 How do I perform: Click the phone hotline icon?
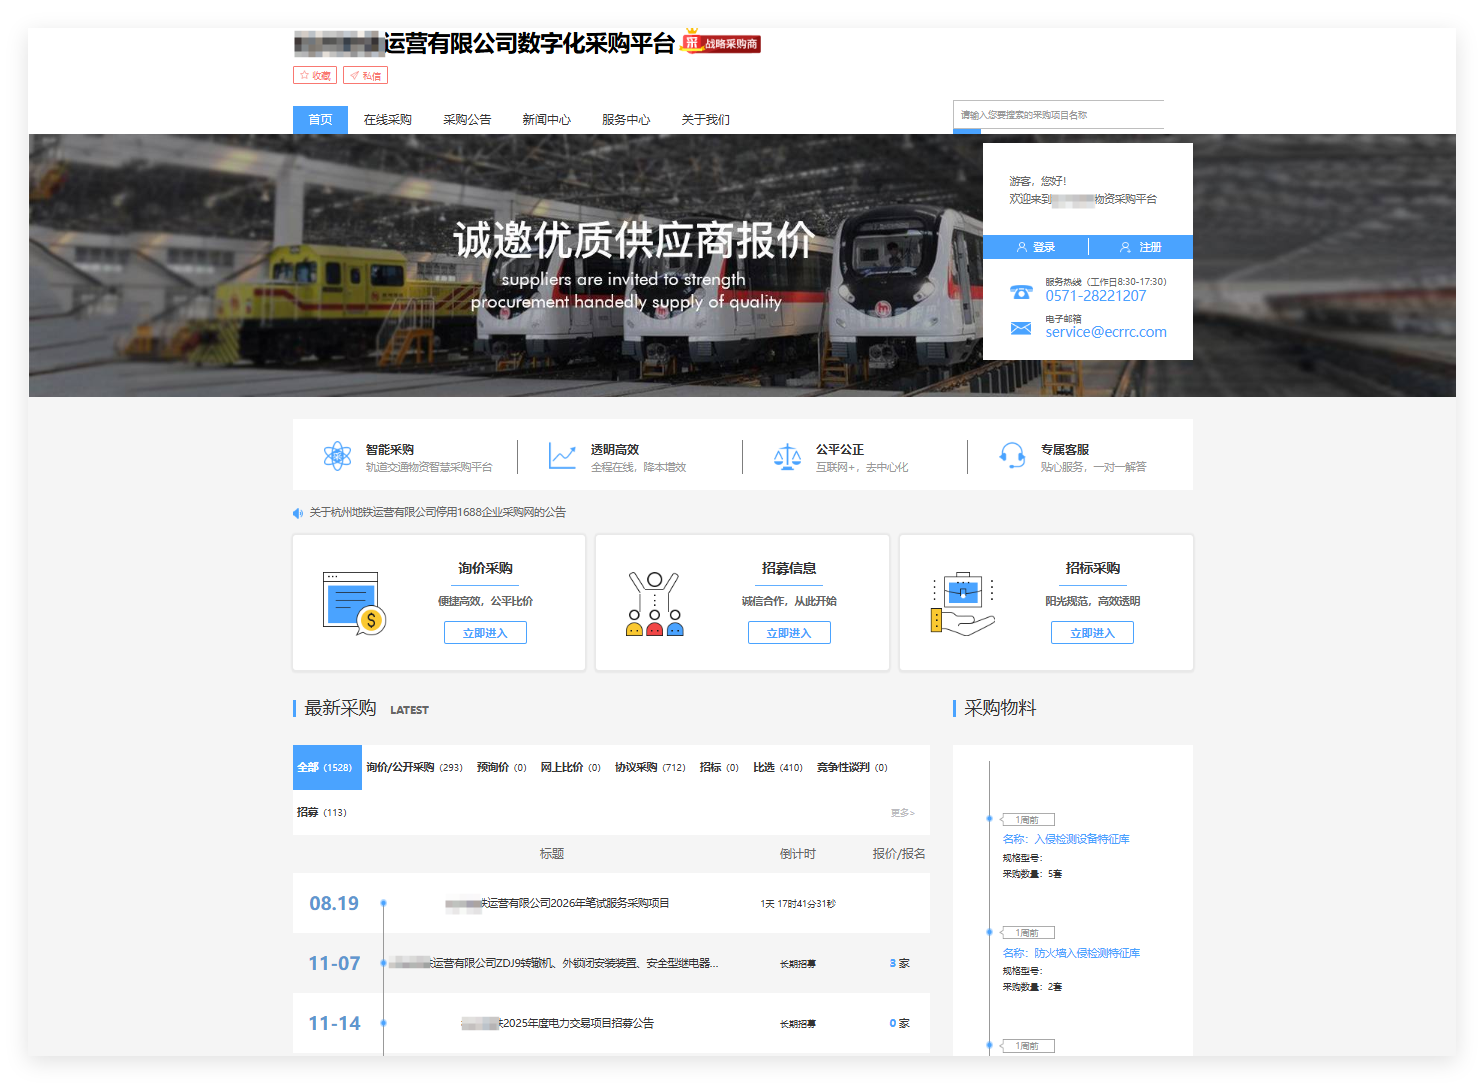coord(1021,292)
